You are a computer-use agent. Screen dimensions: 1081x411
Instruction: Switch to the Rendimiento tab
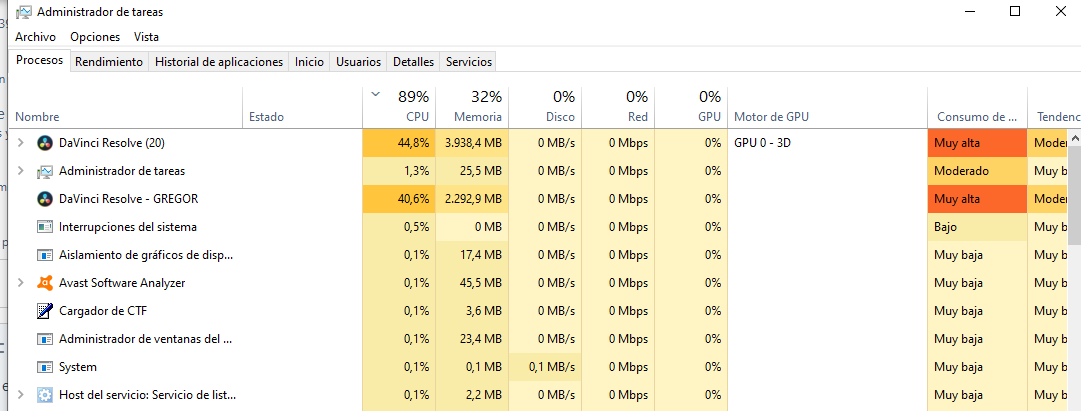pos(109,62)
